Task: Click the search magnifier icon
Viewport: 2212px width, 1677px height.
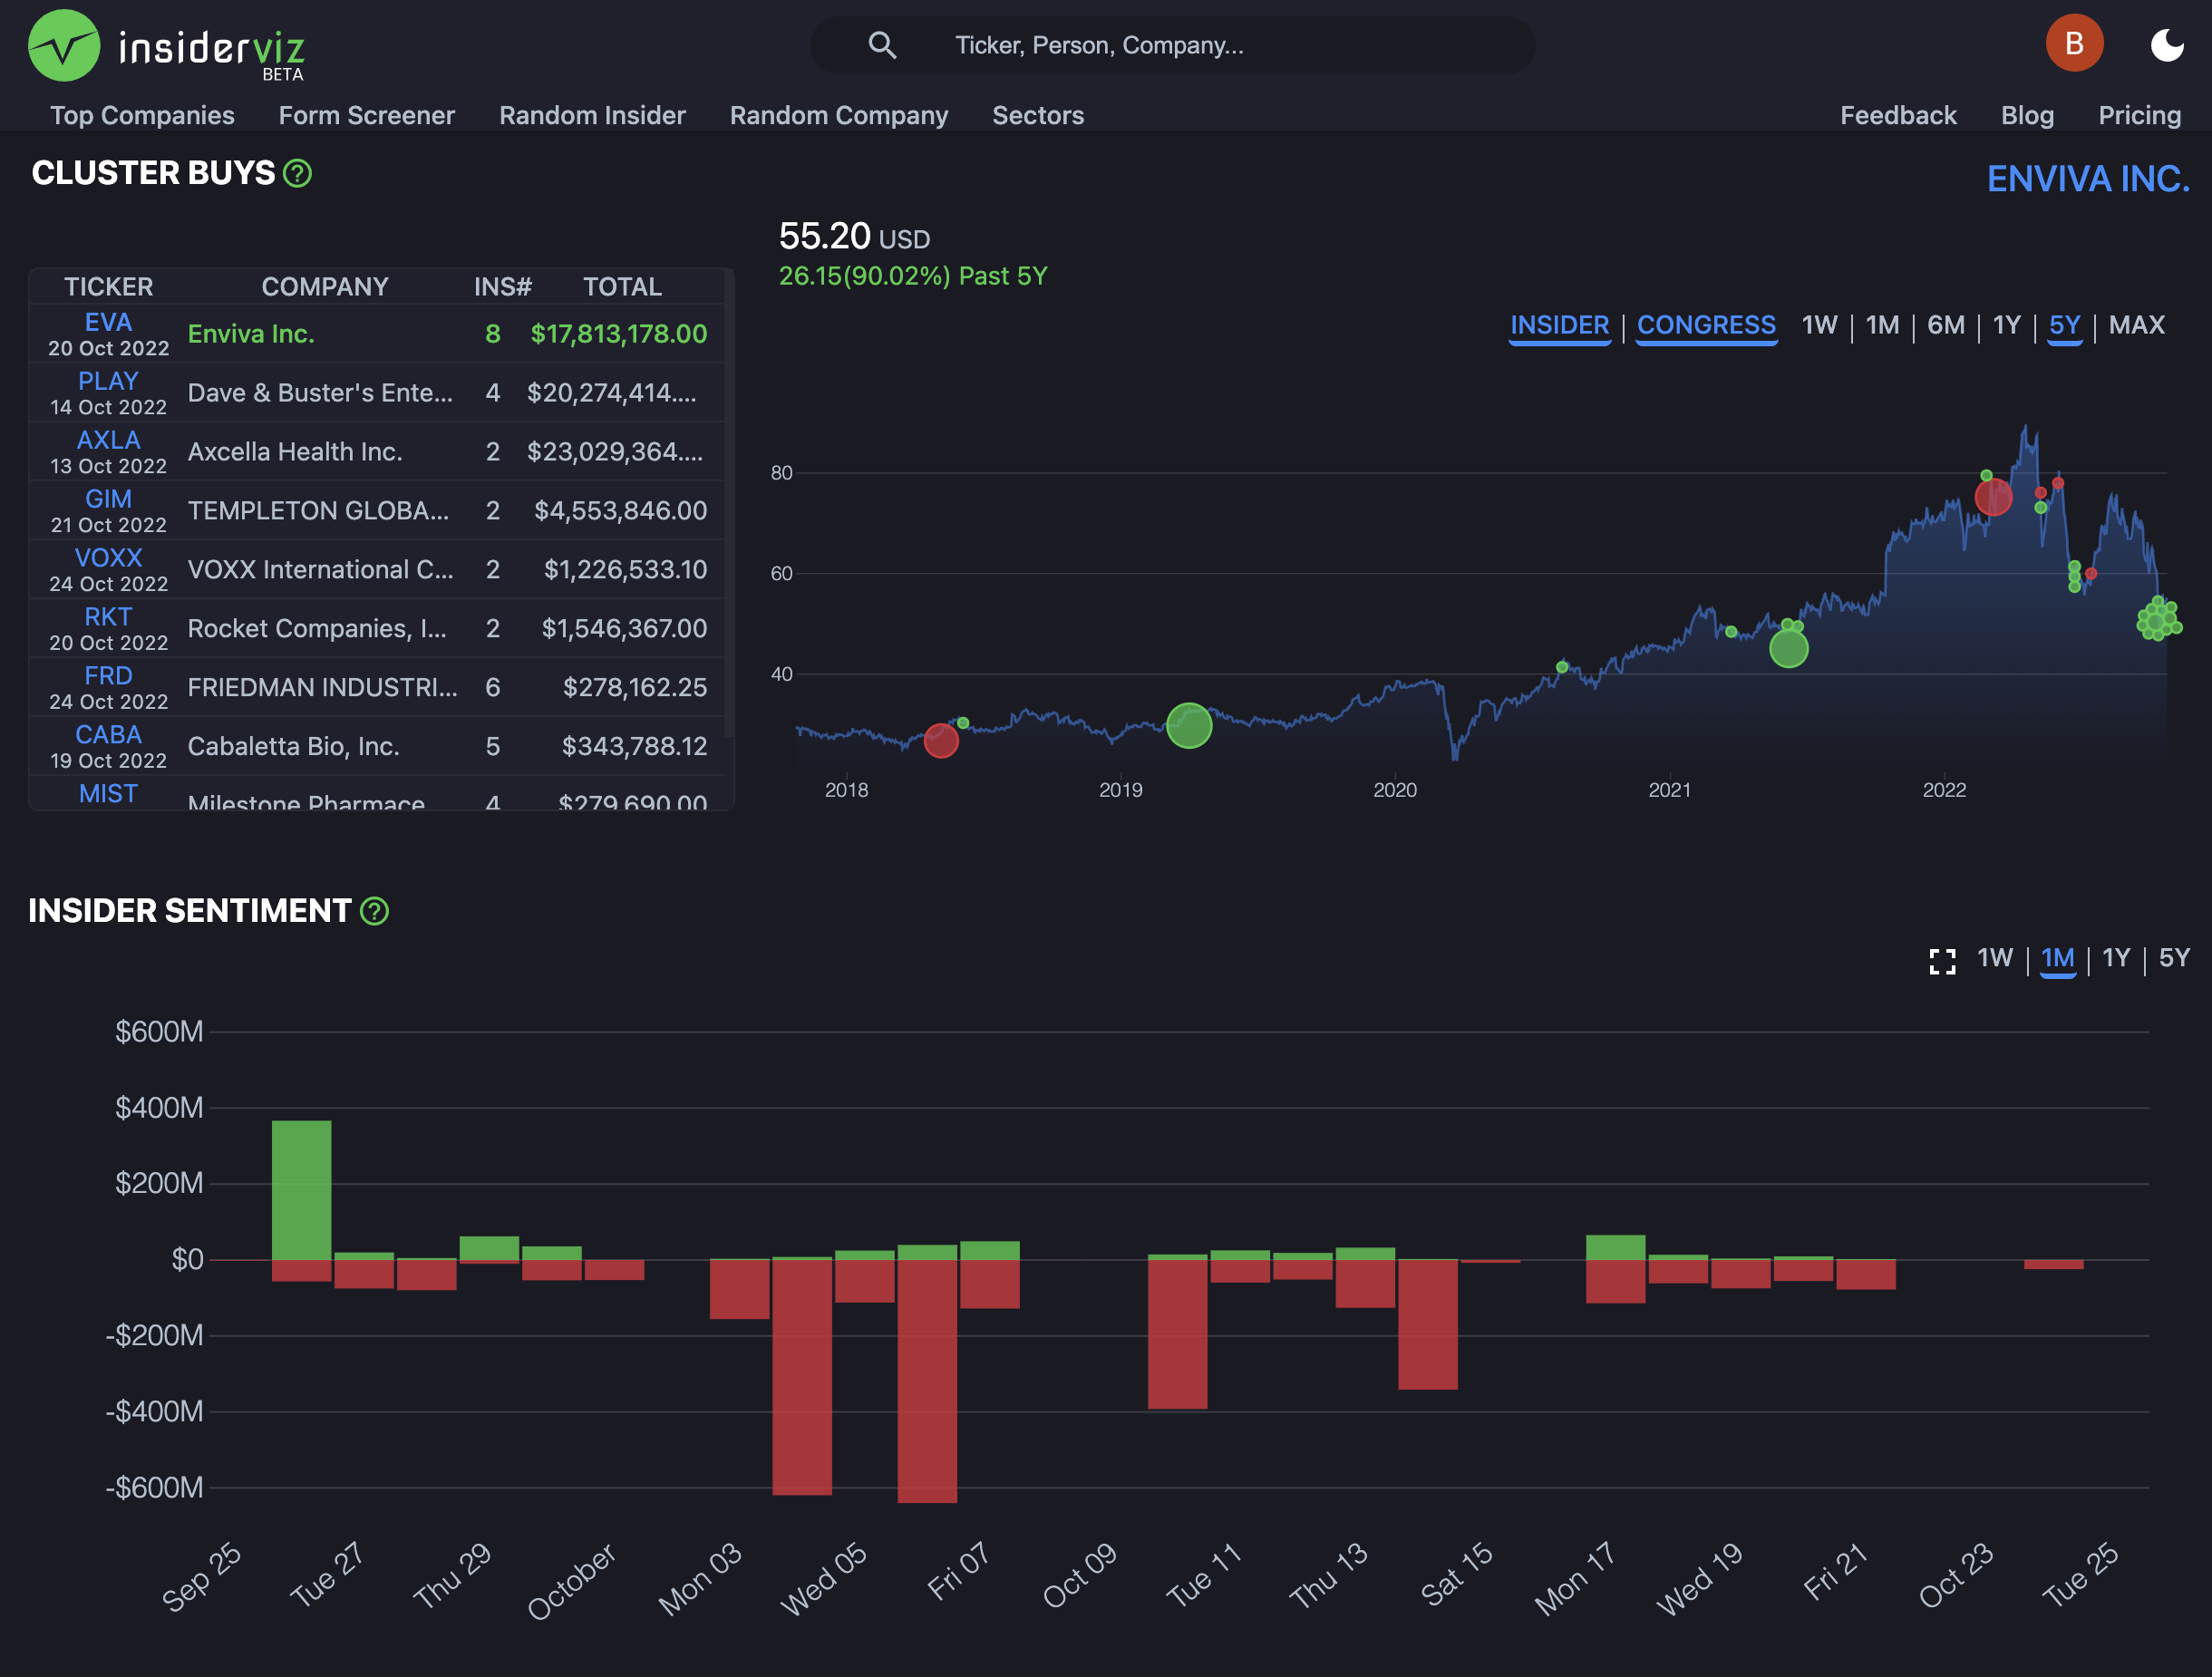Action: pos(881,45)
